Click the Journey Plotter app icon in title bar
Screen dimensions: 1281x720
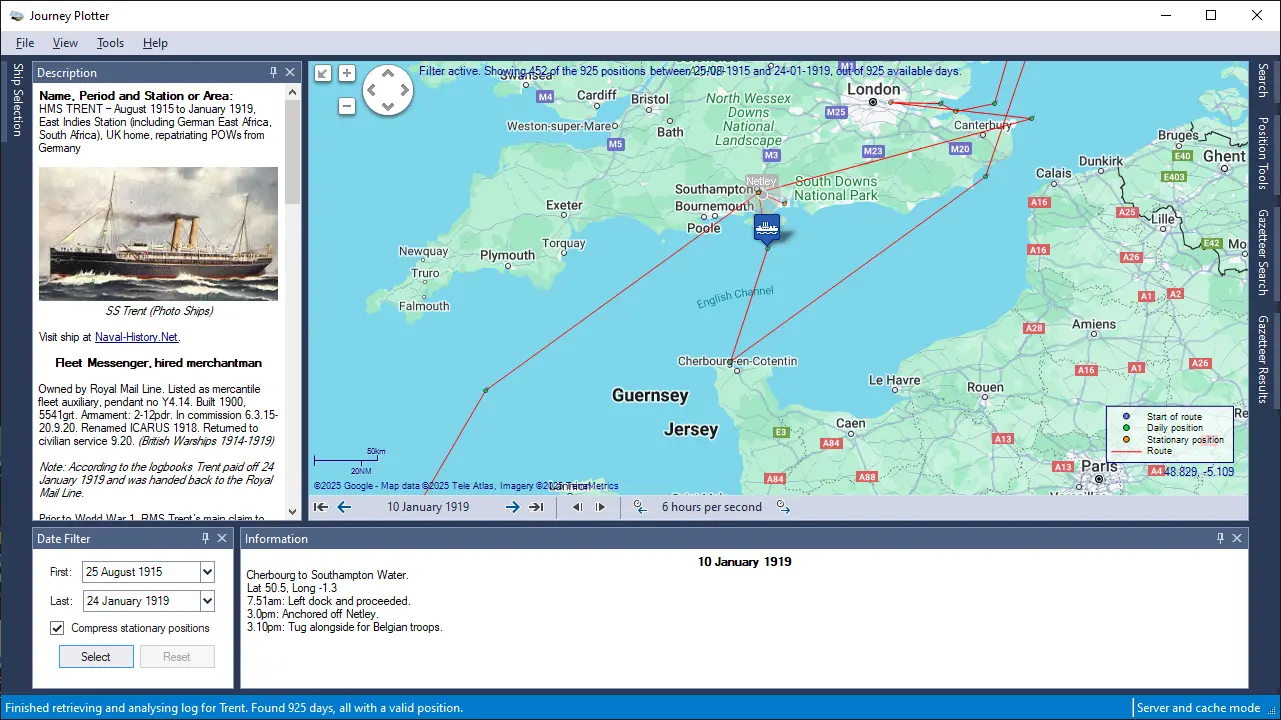click(17, 15)
